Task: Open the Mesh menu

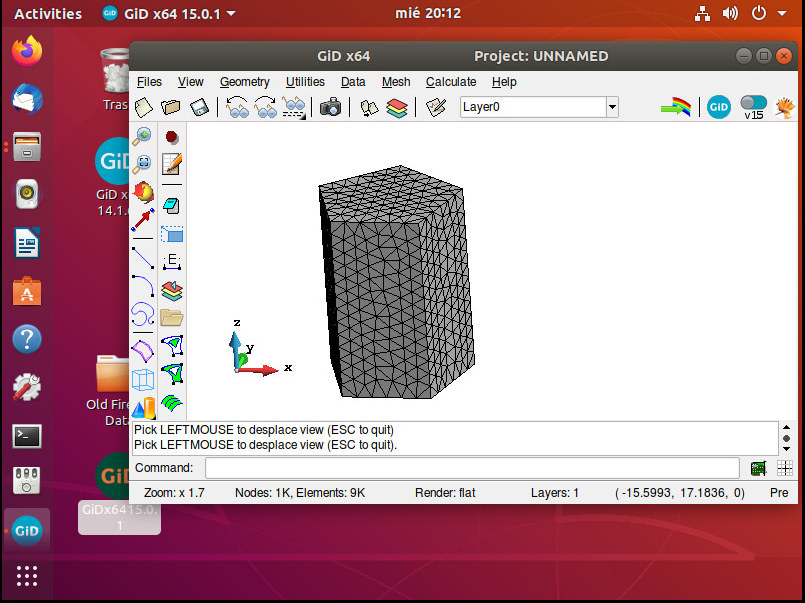Action: click(x=396, y=82)
